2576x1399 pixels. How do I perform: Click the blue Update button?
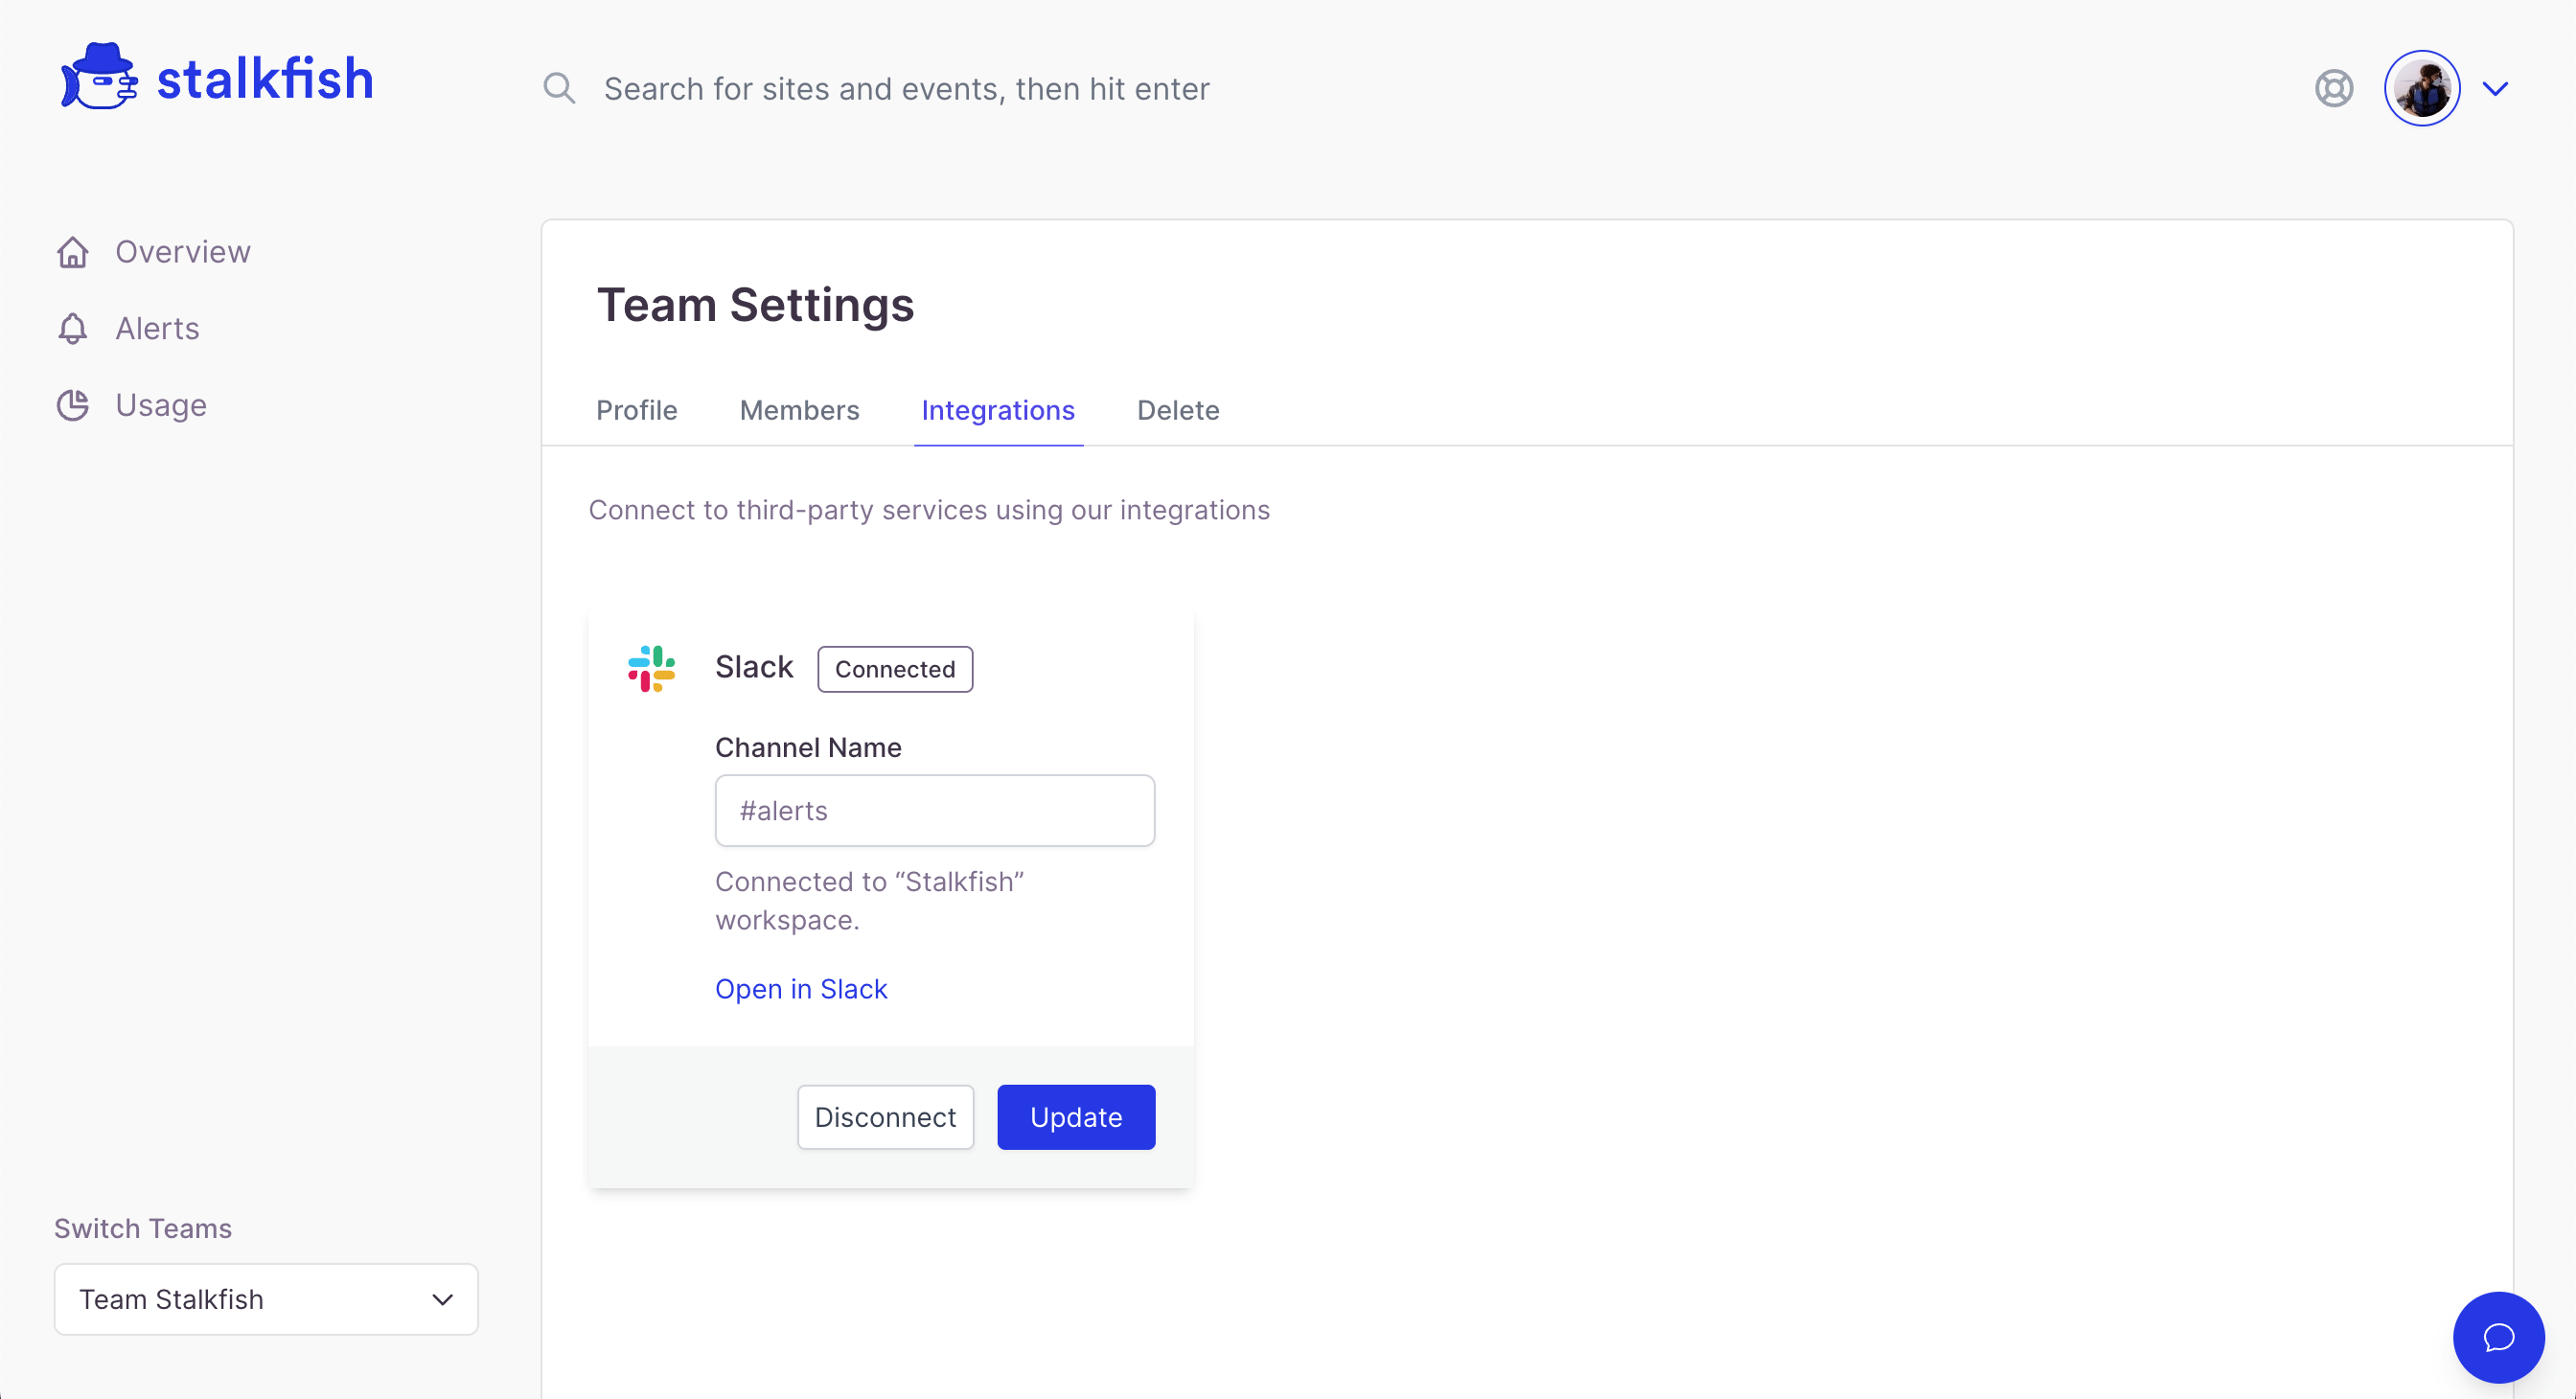point(1075,1117)
